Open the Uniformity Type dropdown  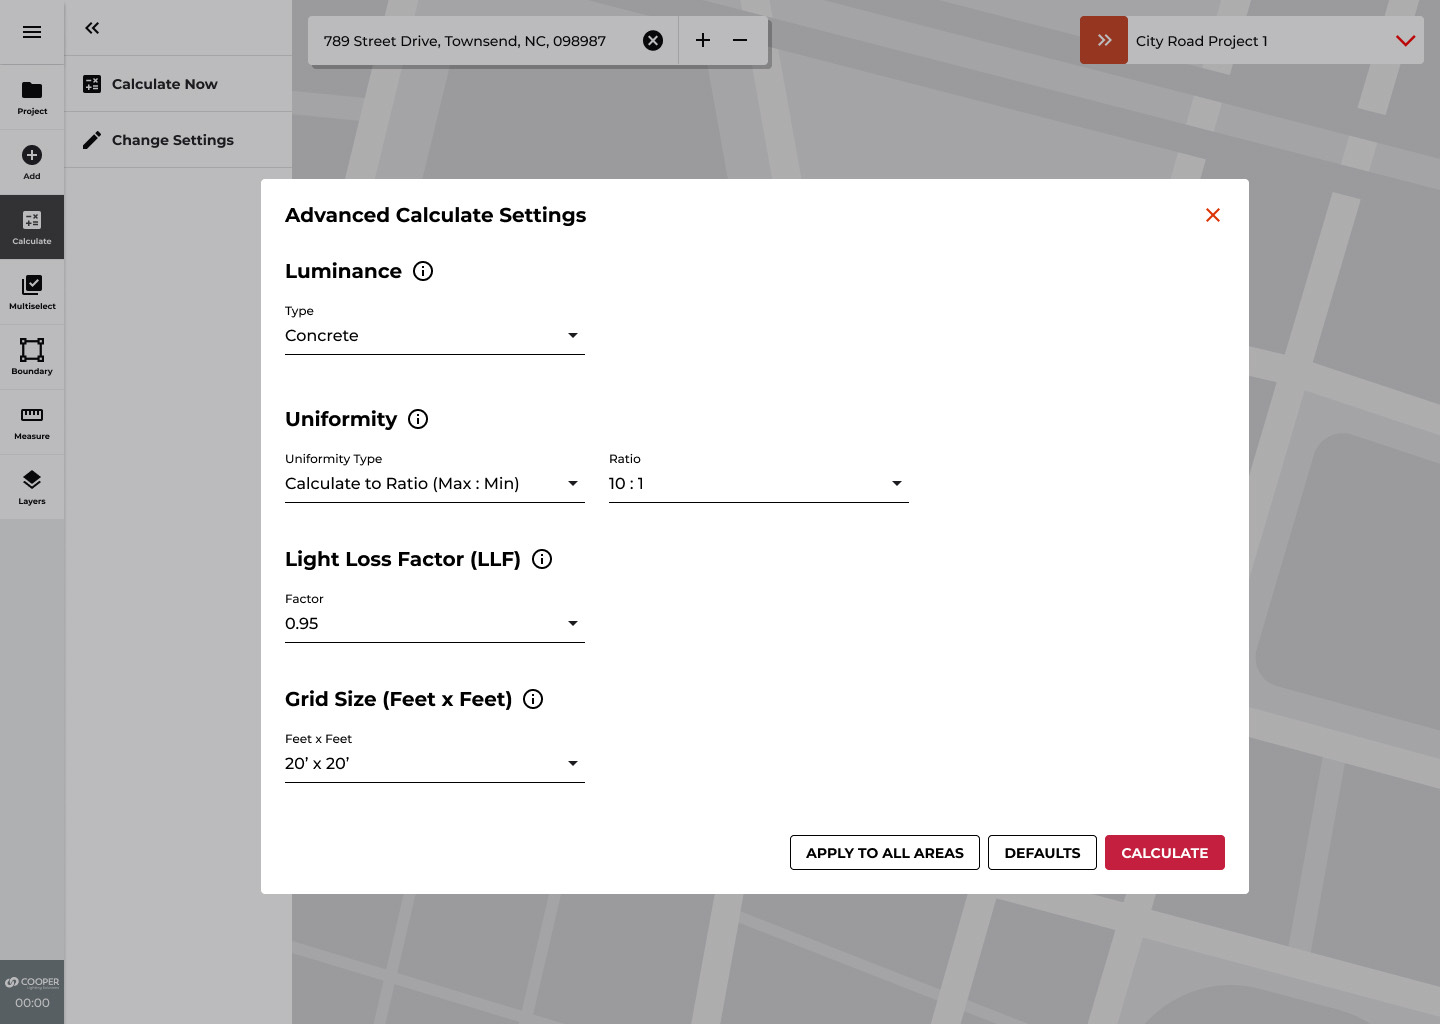(435, 484)
